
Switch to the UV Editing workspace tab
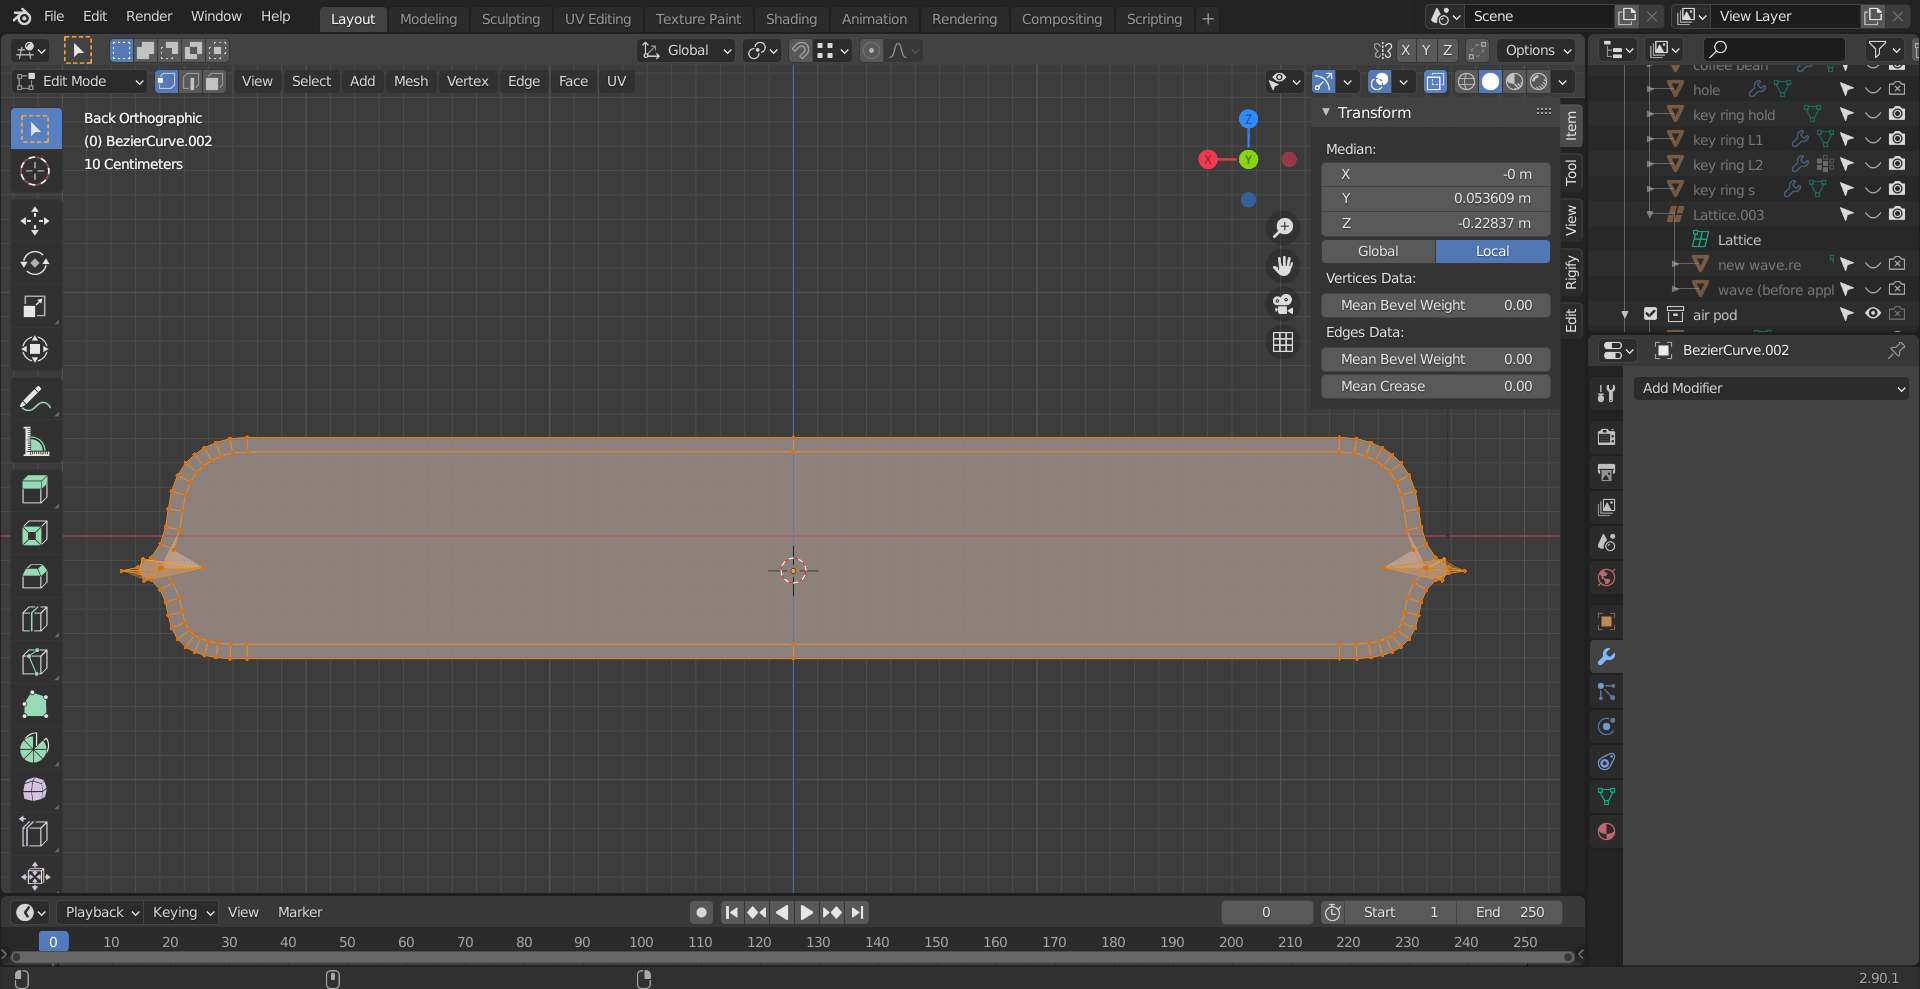pos(597,18)
